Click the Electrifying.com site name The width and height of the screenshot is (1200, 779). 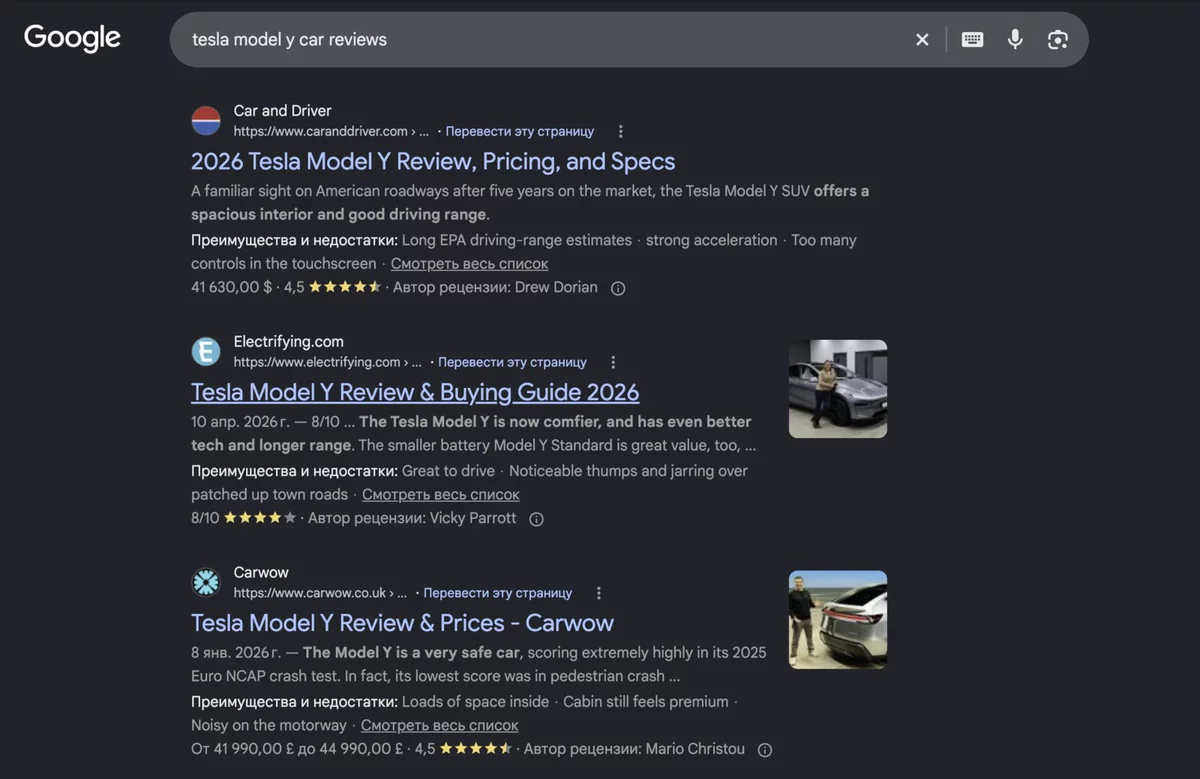point(288,342)
